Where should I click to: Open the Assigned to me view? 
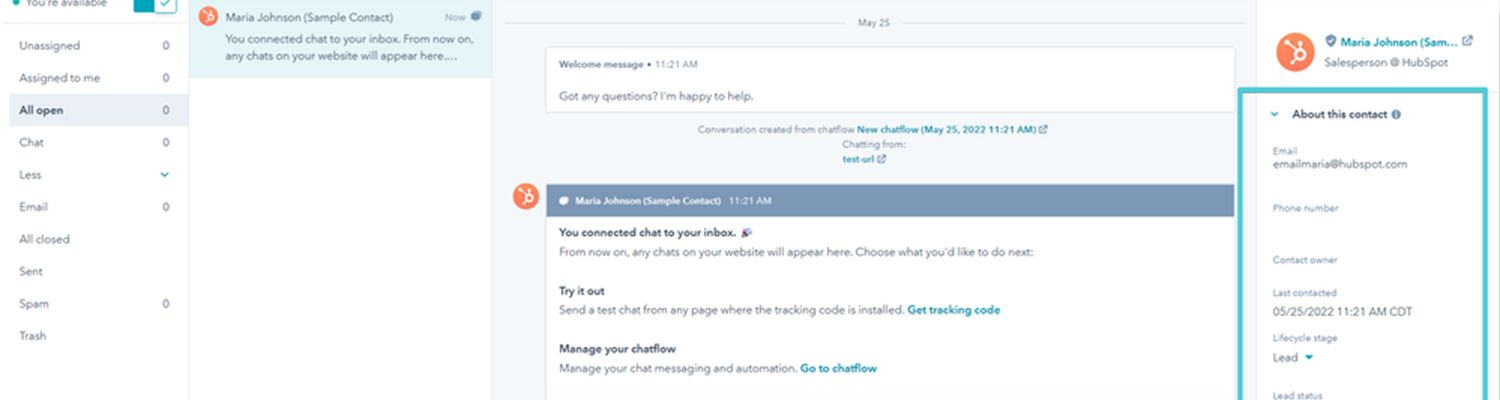(x=94, y=78)
